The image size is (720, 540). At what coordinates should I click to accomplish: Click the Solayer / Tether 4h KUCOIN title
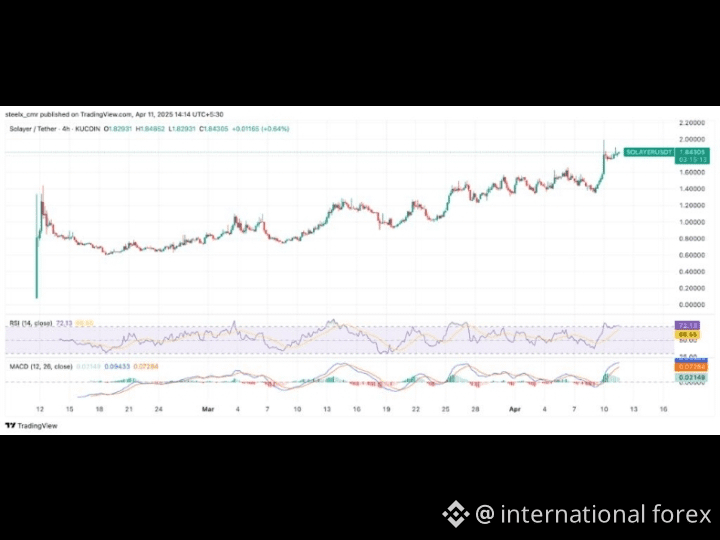point(55,129)
